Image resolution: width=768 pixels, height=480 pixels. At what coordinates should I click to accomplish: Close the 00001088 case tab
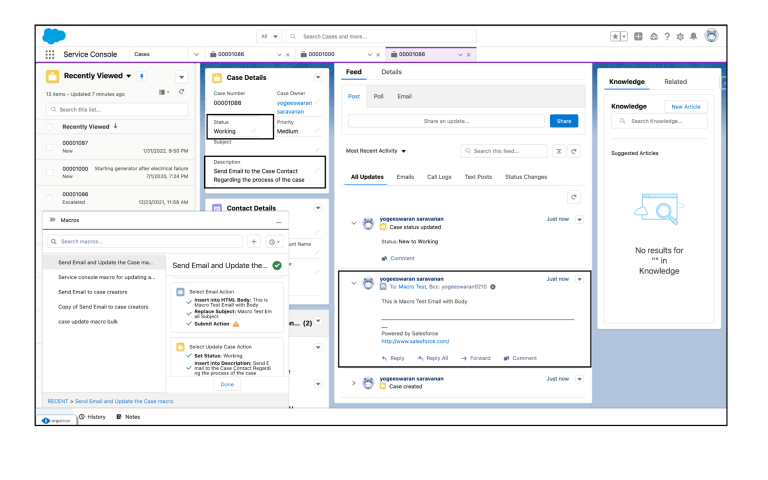click(x=469, y=55)
